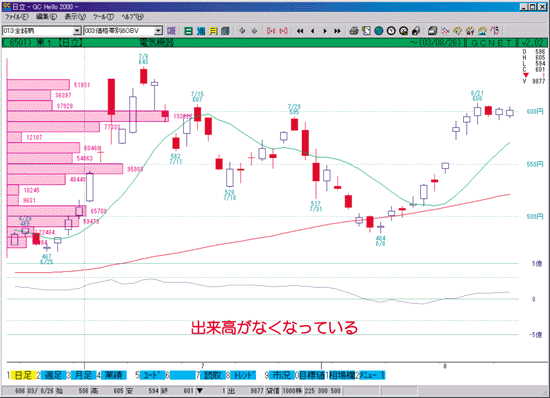Image resolution: width=550 pixels, height=398 pixels.
Task: Open the ファイル(F) menu
Action: click(16, 16)
